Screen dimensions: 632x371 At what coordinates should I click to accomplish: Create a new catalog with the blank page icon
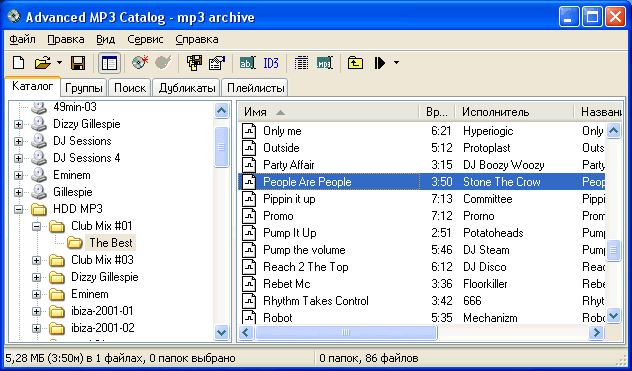[19, 63]
